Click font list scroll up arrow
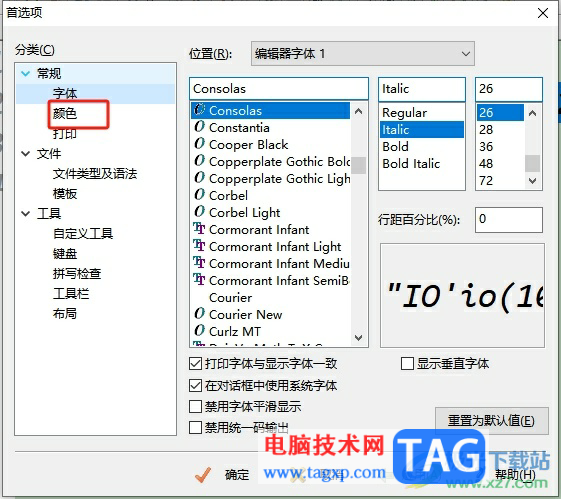The image size is (561, 499). click(358, 112)
